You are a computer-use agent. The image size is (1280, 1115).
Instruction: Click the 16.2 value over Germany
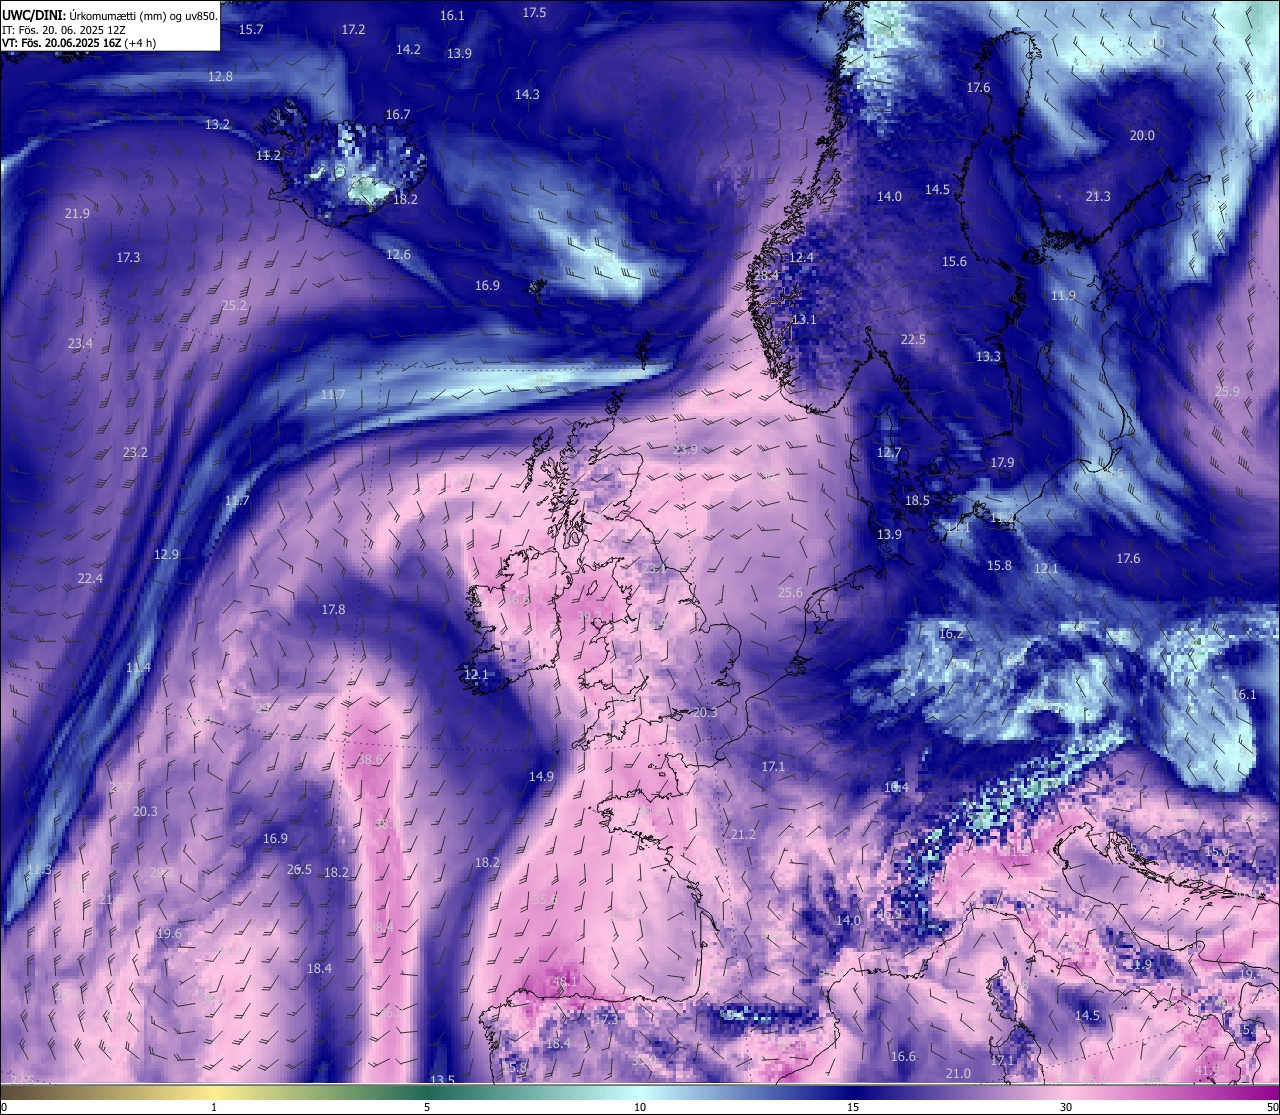click(x=951, y=634)
